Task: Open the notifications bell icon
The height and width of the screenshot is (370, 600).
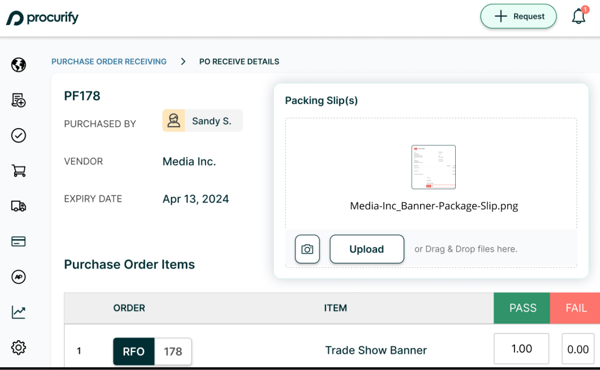Action: 579,16
